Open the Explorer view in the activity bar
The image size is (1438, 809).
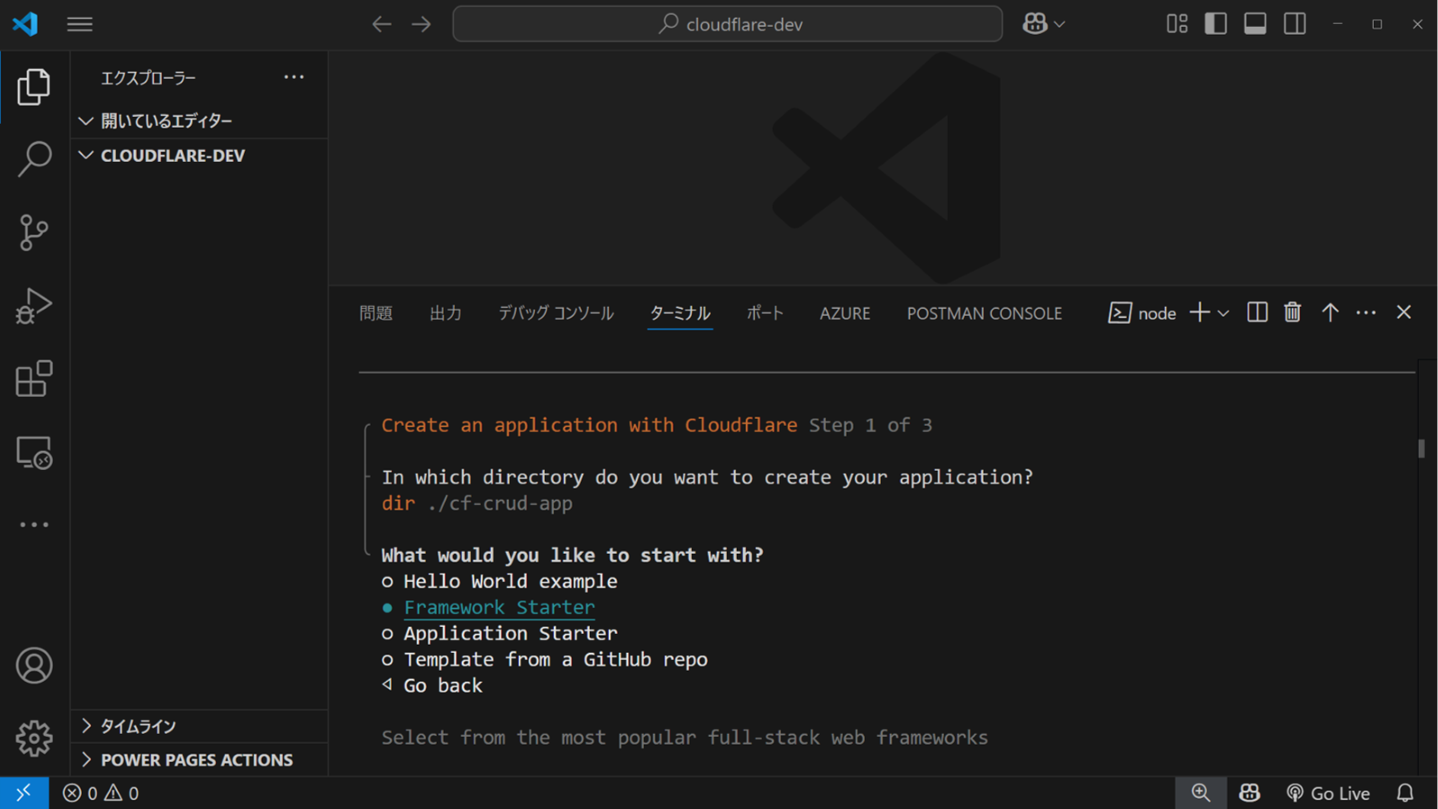34,87
